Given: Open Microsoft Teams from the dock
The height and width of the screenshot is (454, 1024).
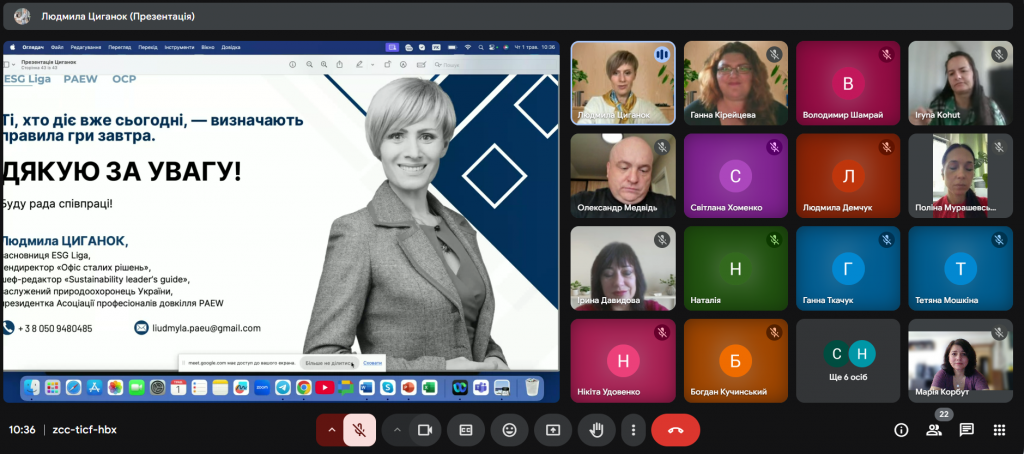Looking at the screenshot, I should click(x=481, y=387).
